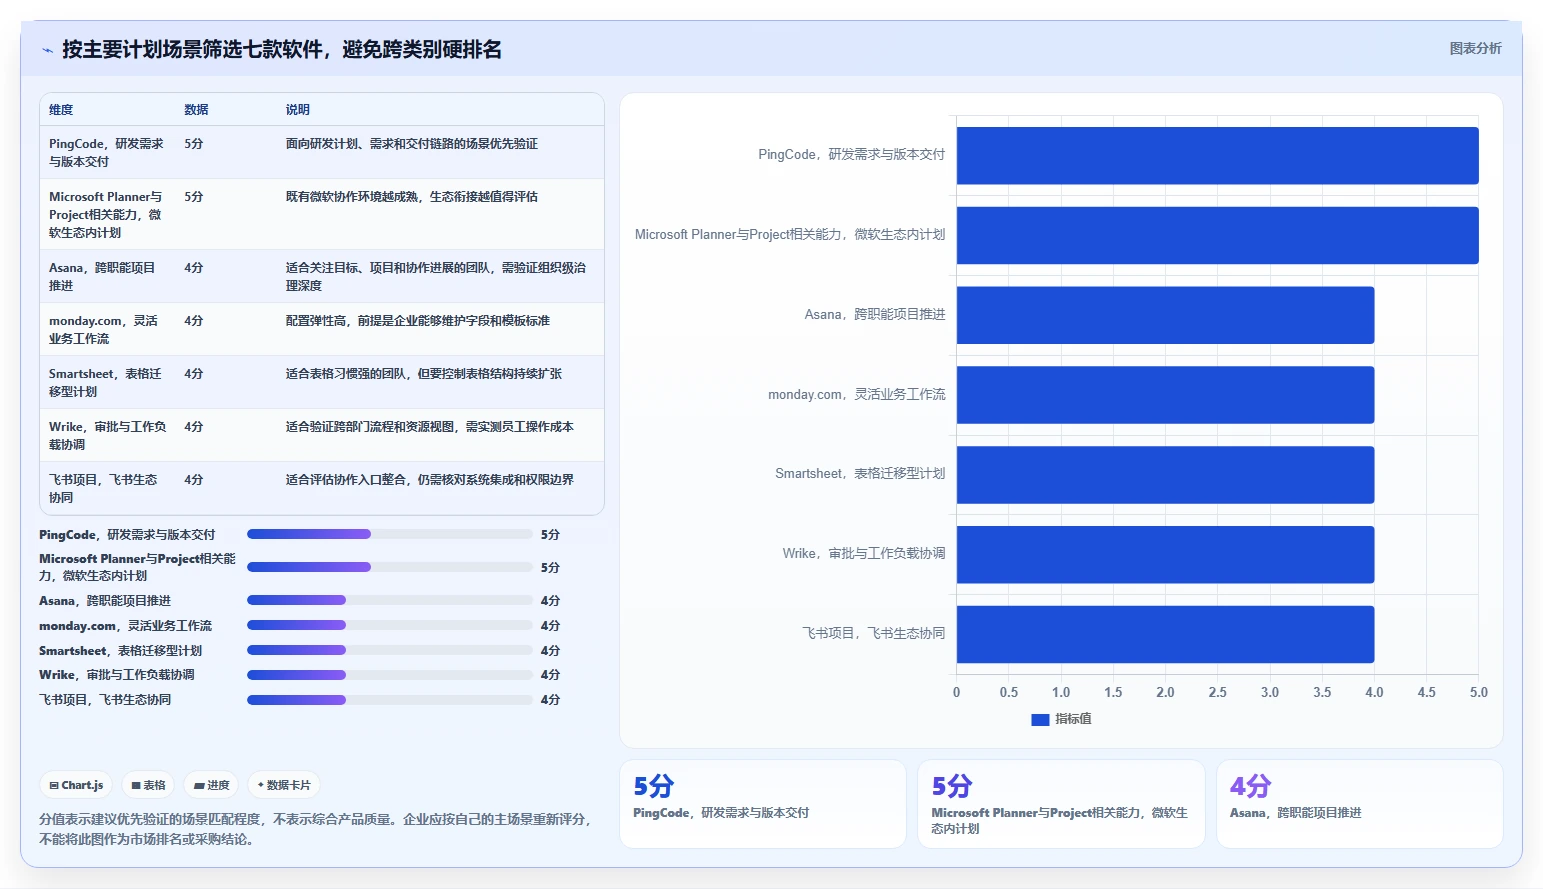Click the Wrike bar in the chart
This screenshot has width=1543, height=889.
[x=1165, y=554]
